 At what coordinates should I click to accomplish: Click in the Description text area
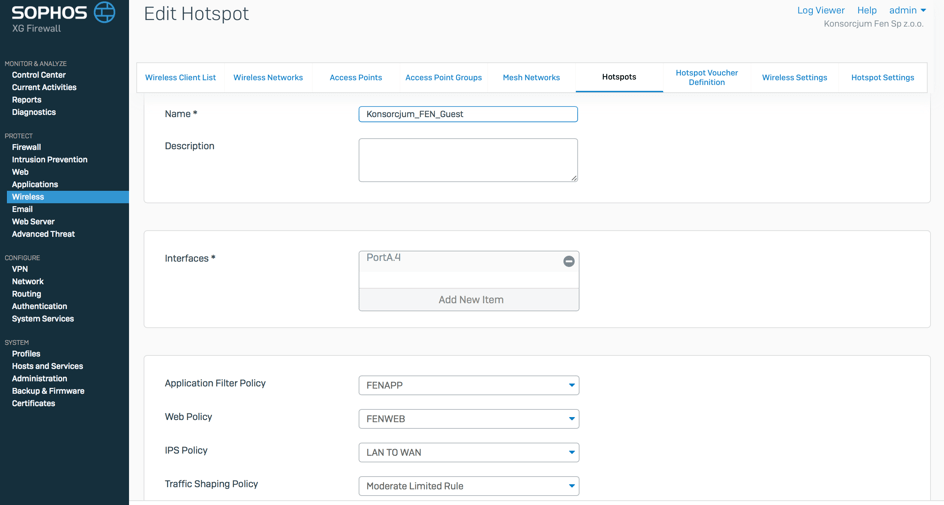[x=467, y=160]
